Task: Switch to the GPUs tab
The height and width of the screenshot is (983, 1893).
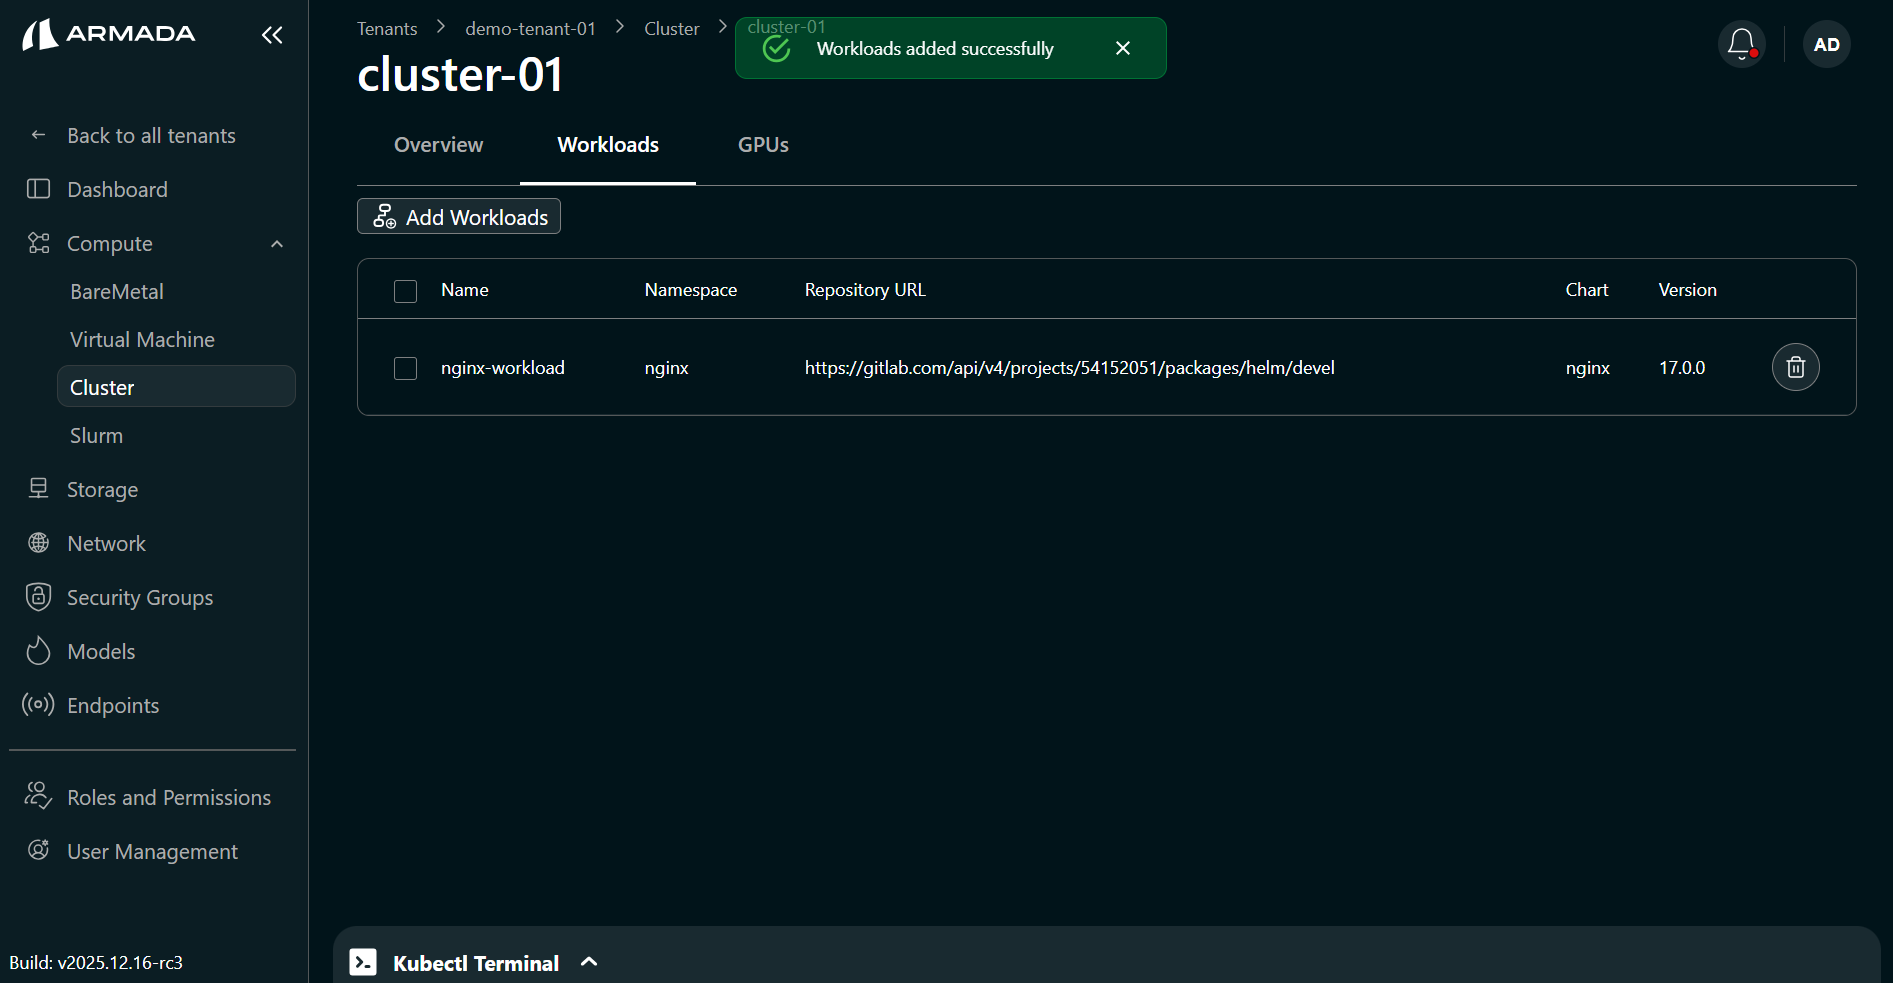Action: [763, 145]
